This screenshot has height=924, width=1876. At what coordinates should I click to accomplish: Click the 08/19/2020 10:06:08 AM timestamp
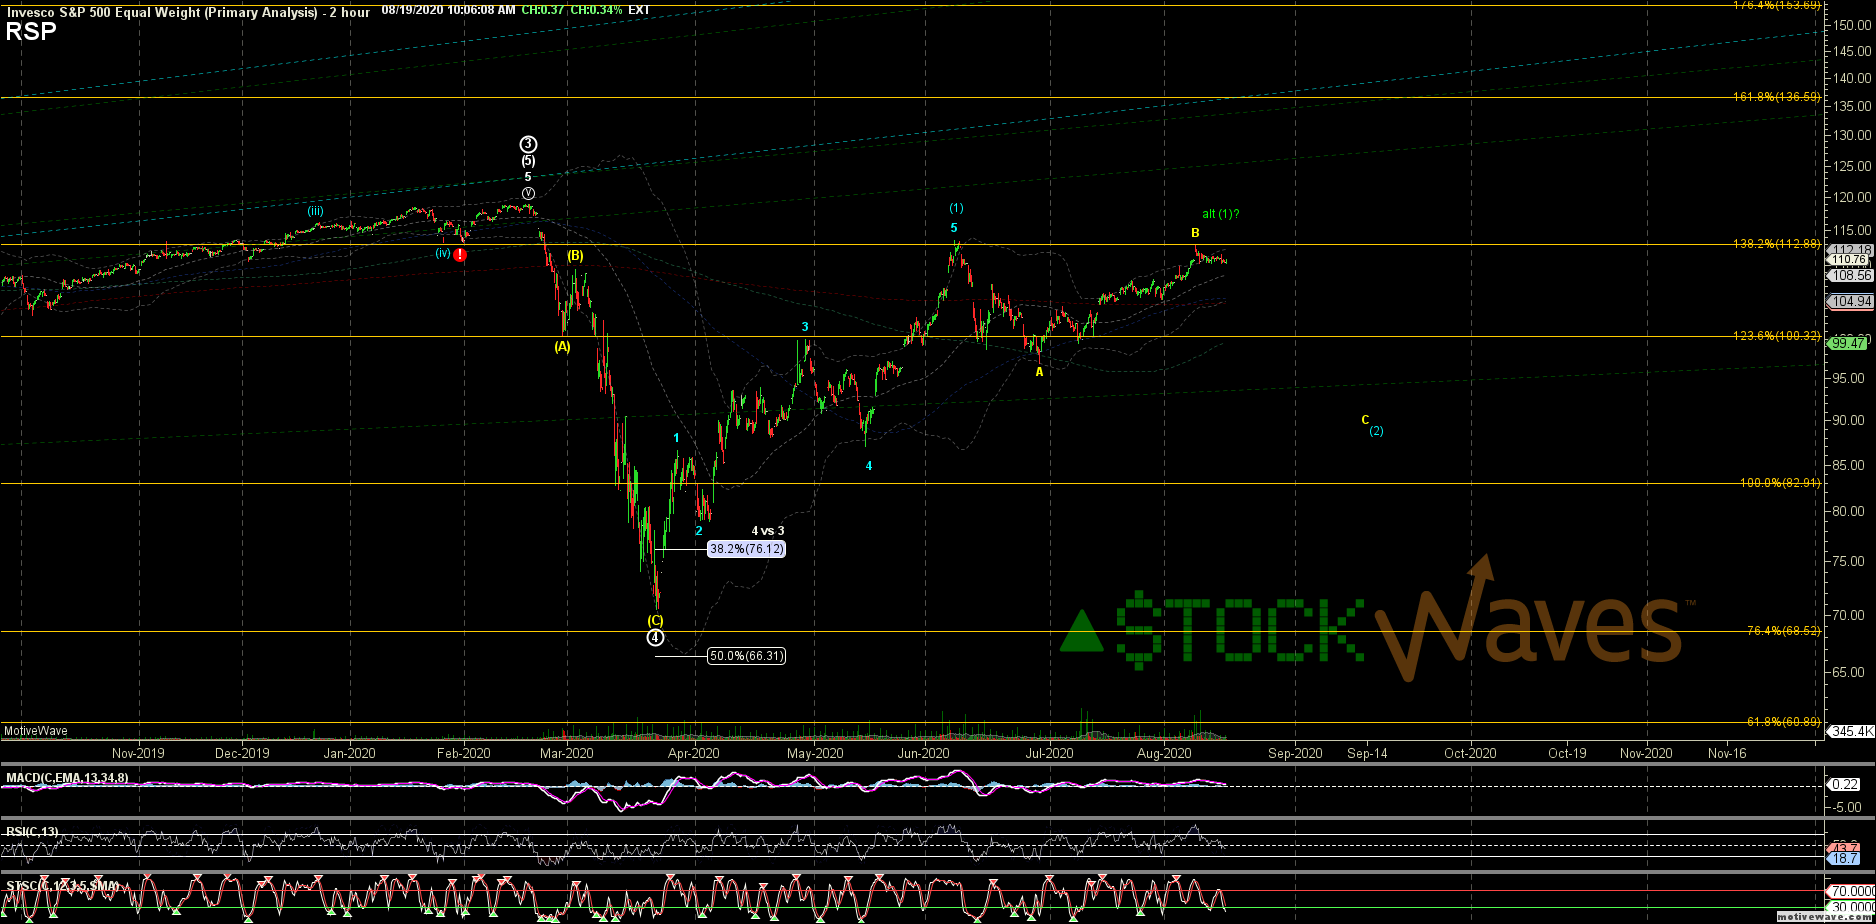[x=449, y=10]
